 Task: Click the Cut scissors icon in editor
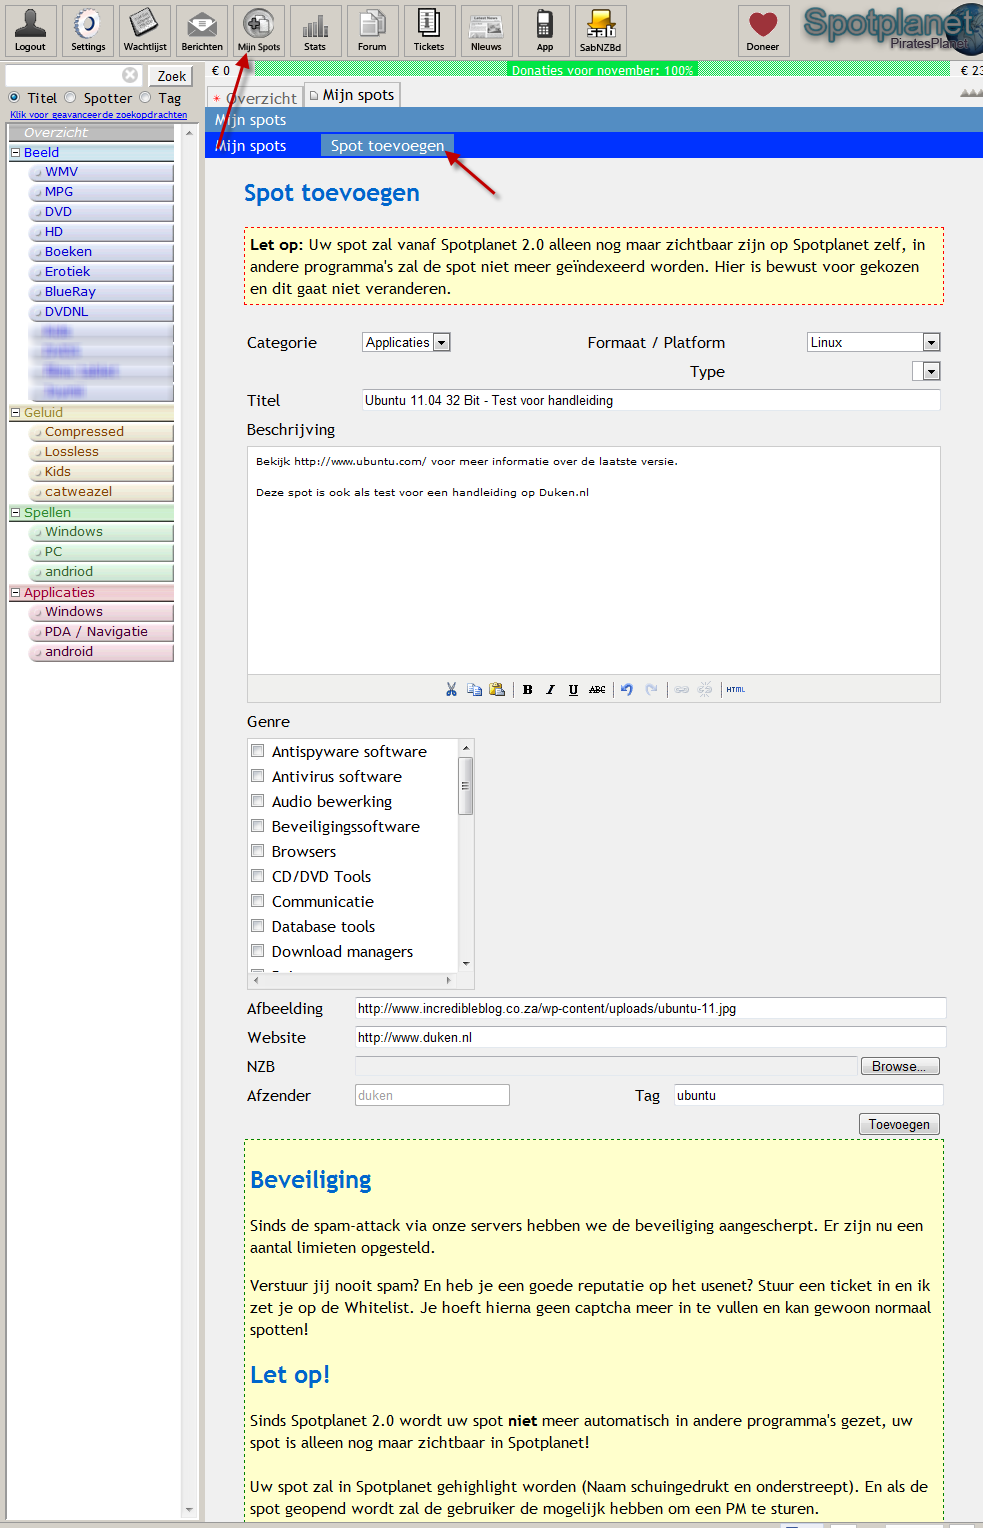pyautogui.click(x=451, y=689)
